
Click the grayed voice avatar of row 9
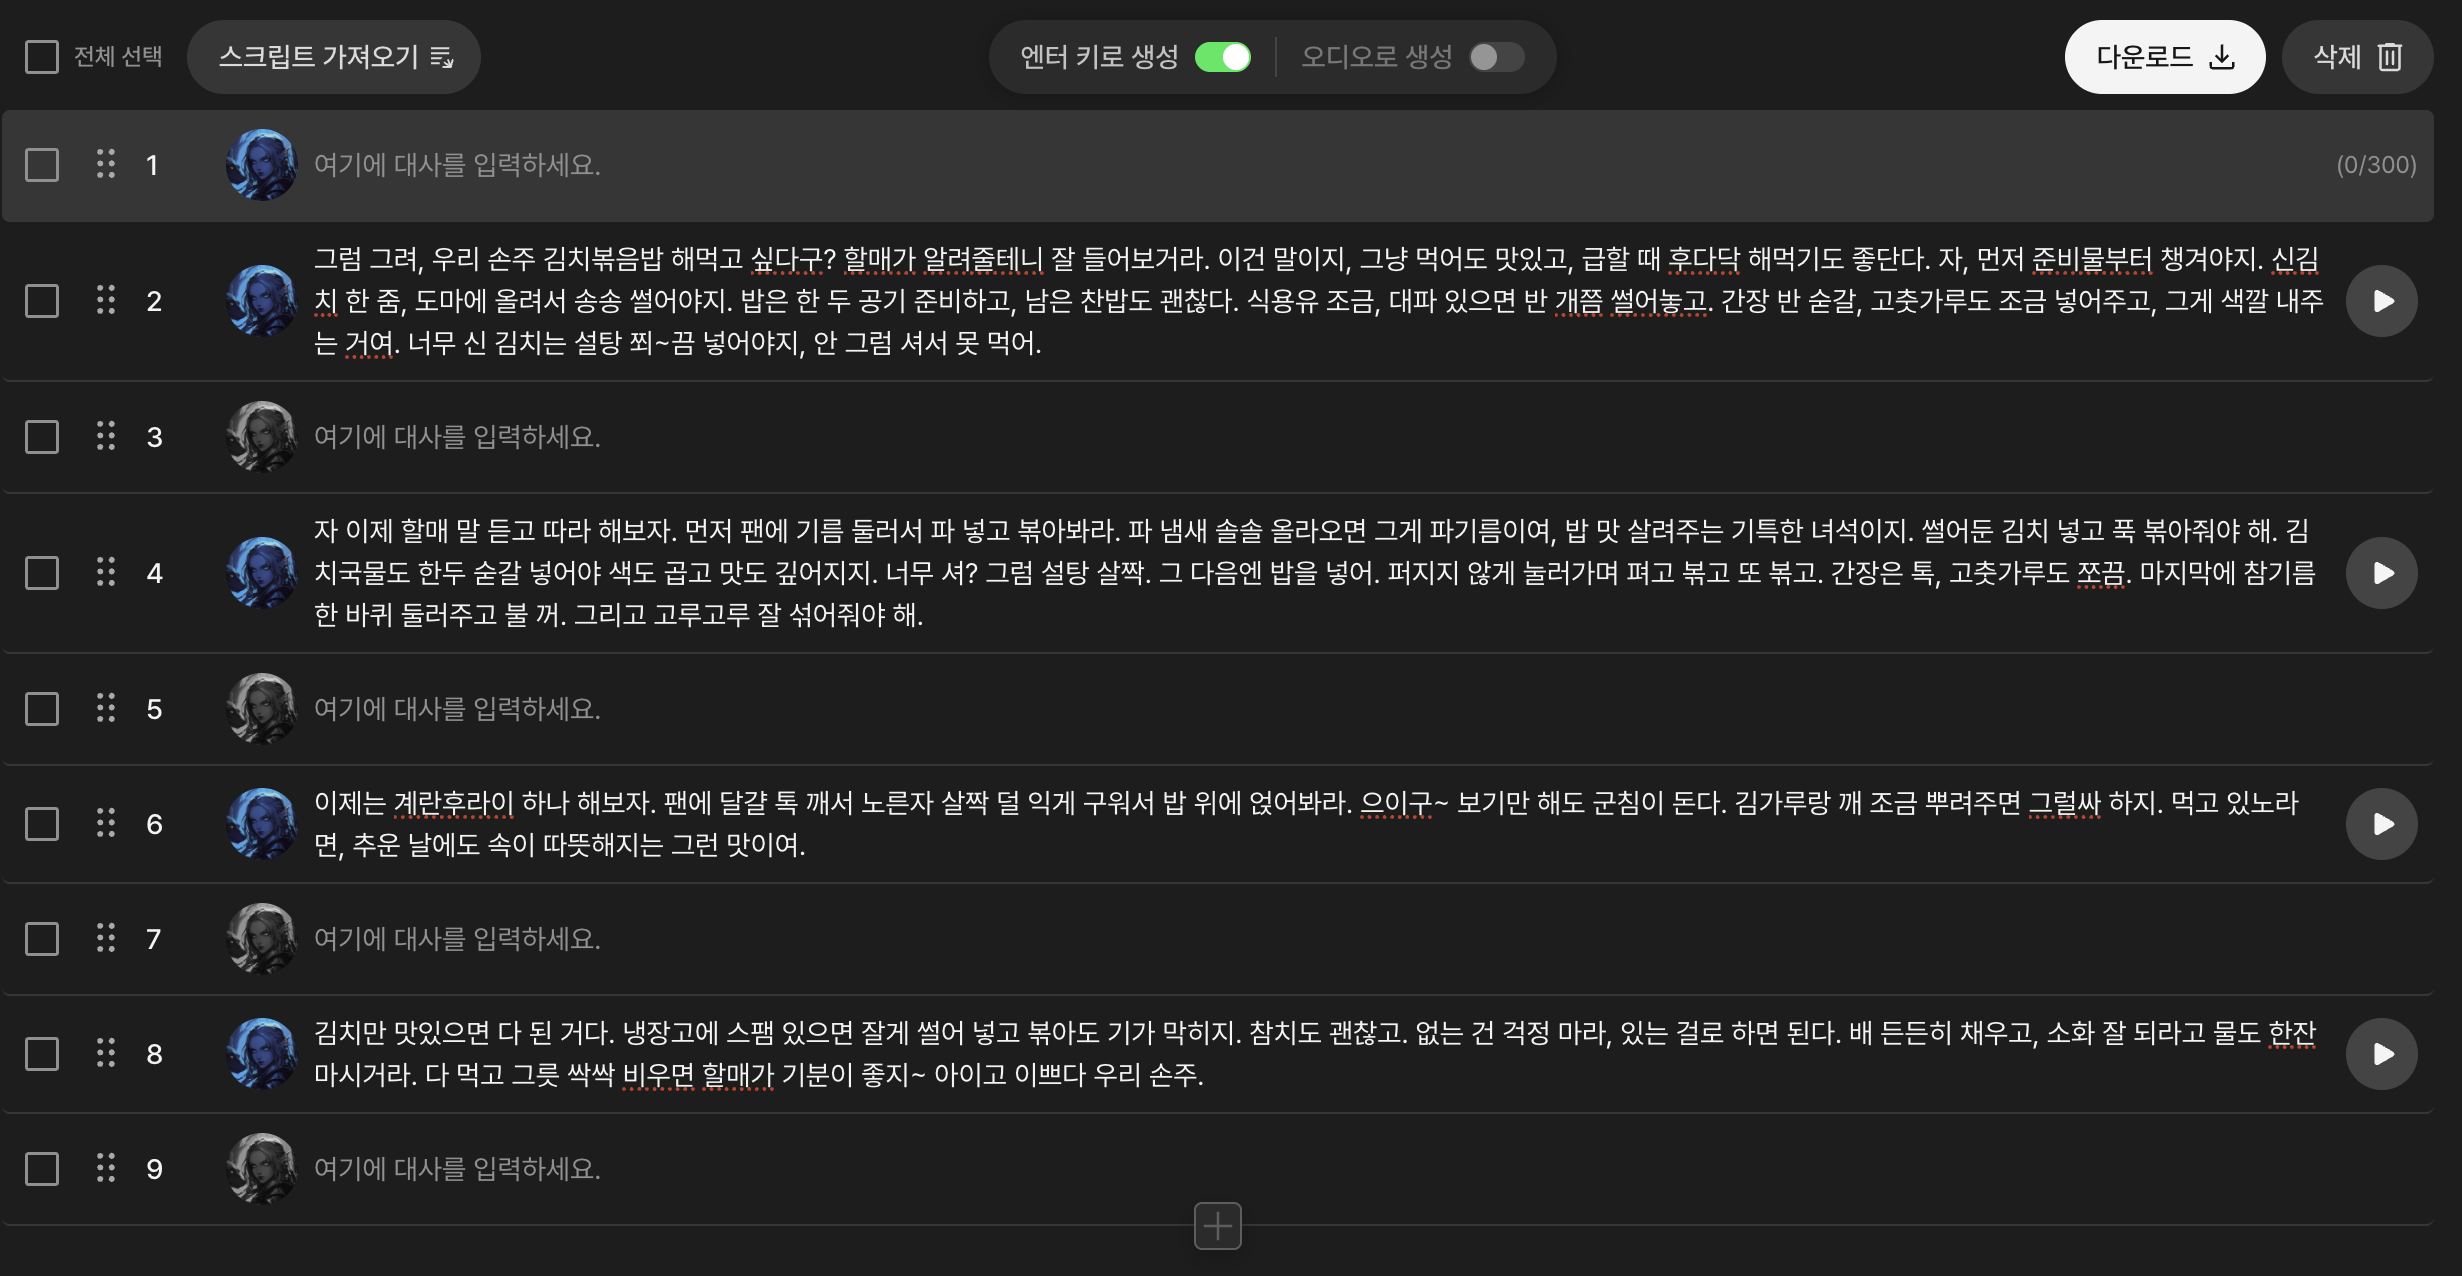coord(262,1169)
